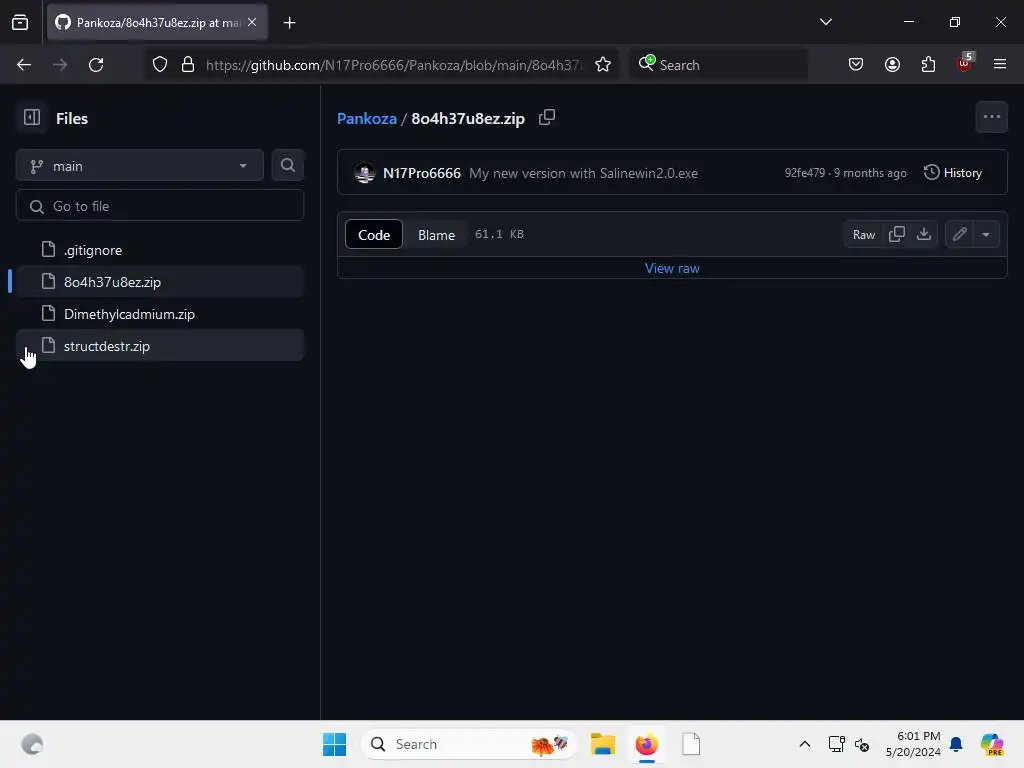
Task: Open uBlock Origin extension icon
Action: point(965,63)
